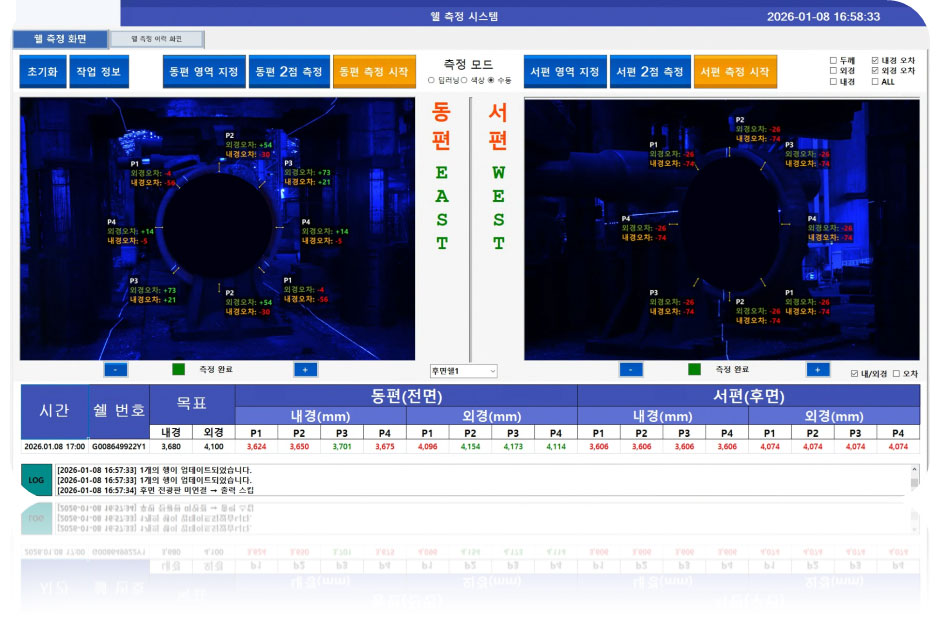The width and height of the screenshot is (940, 630).
Task: Click the plus button under the west camera view
Action: (x=818, y=369)
